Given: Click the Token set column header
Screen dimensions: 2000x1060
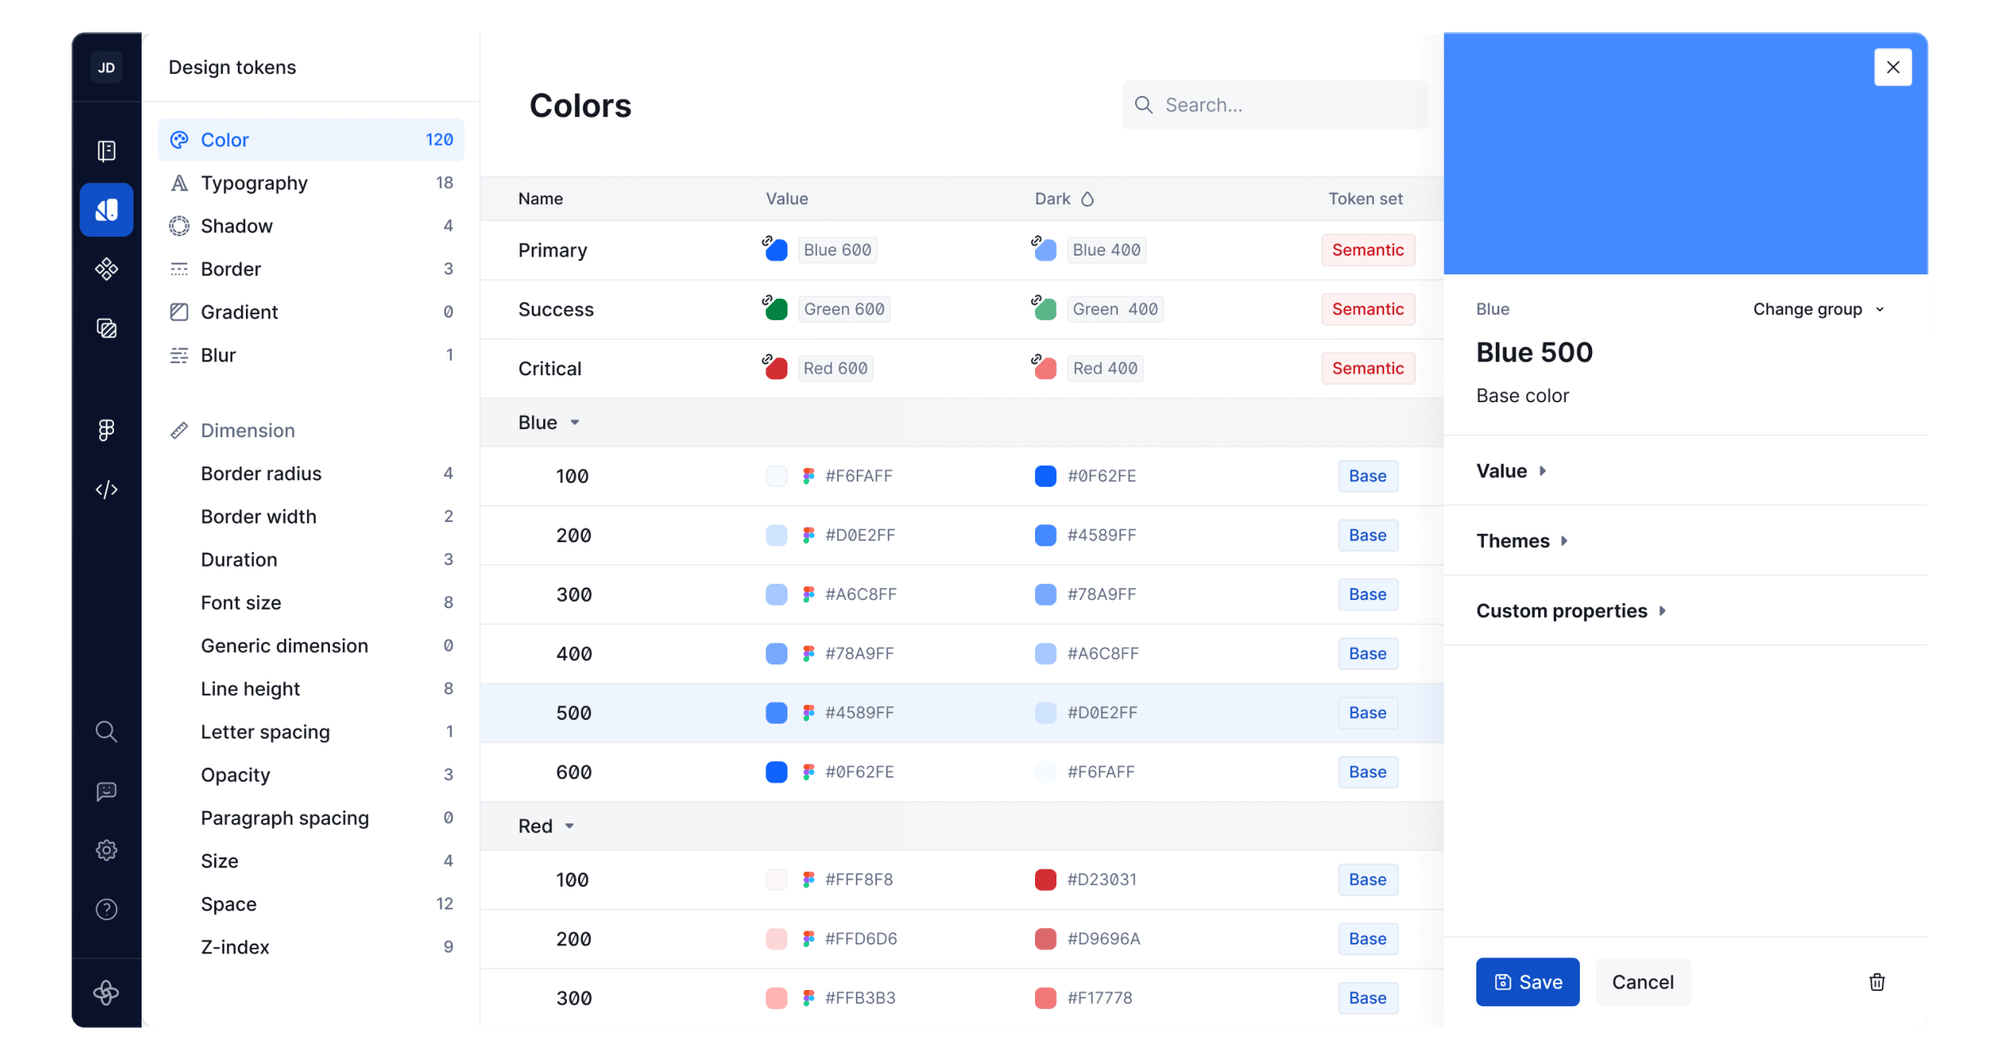Looking at the screenshot, I should coord(1365,199).
